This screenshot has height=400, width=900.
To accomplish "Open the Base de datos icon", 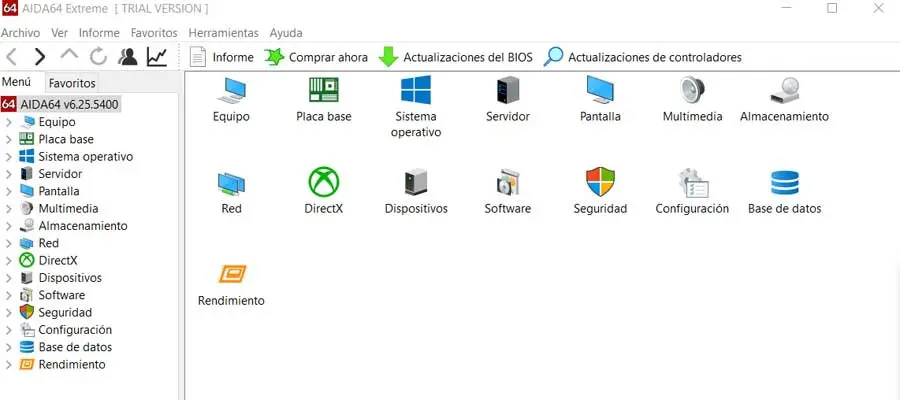I will pyautogui.click(x=785, y=183).
